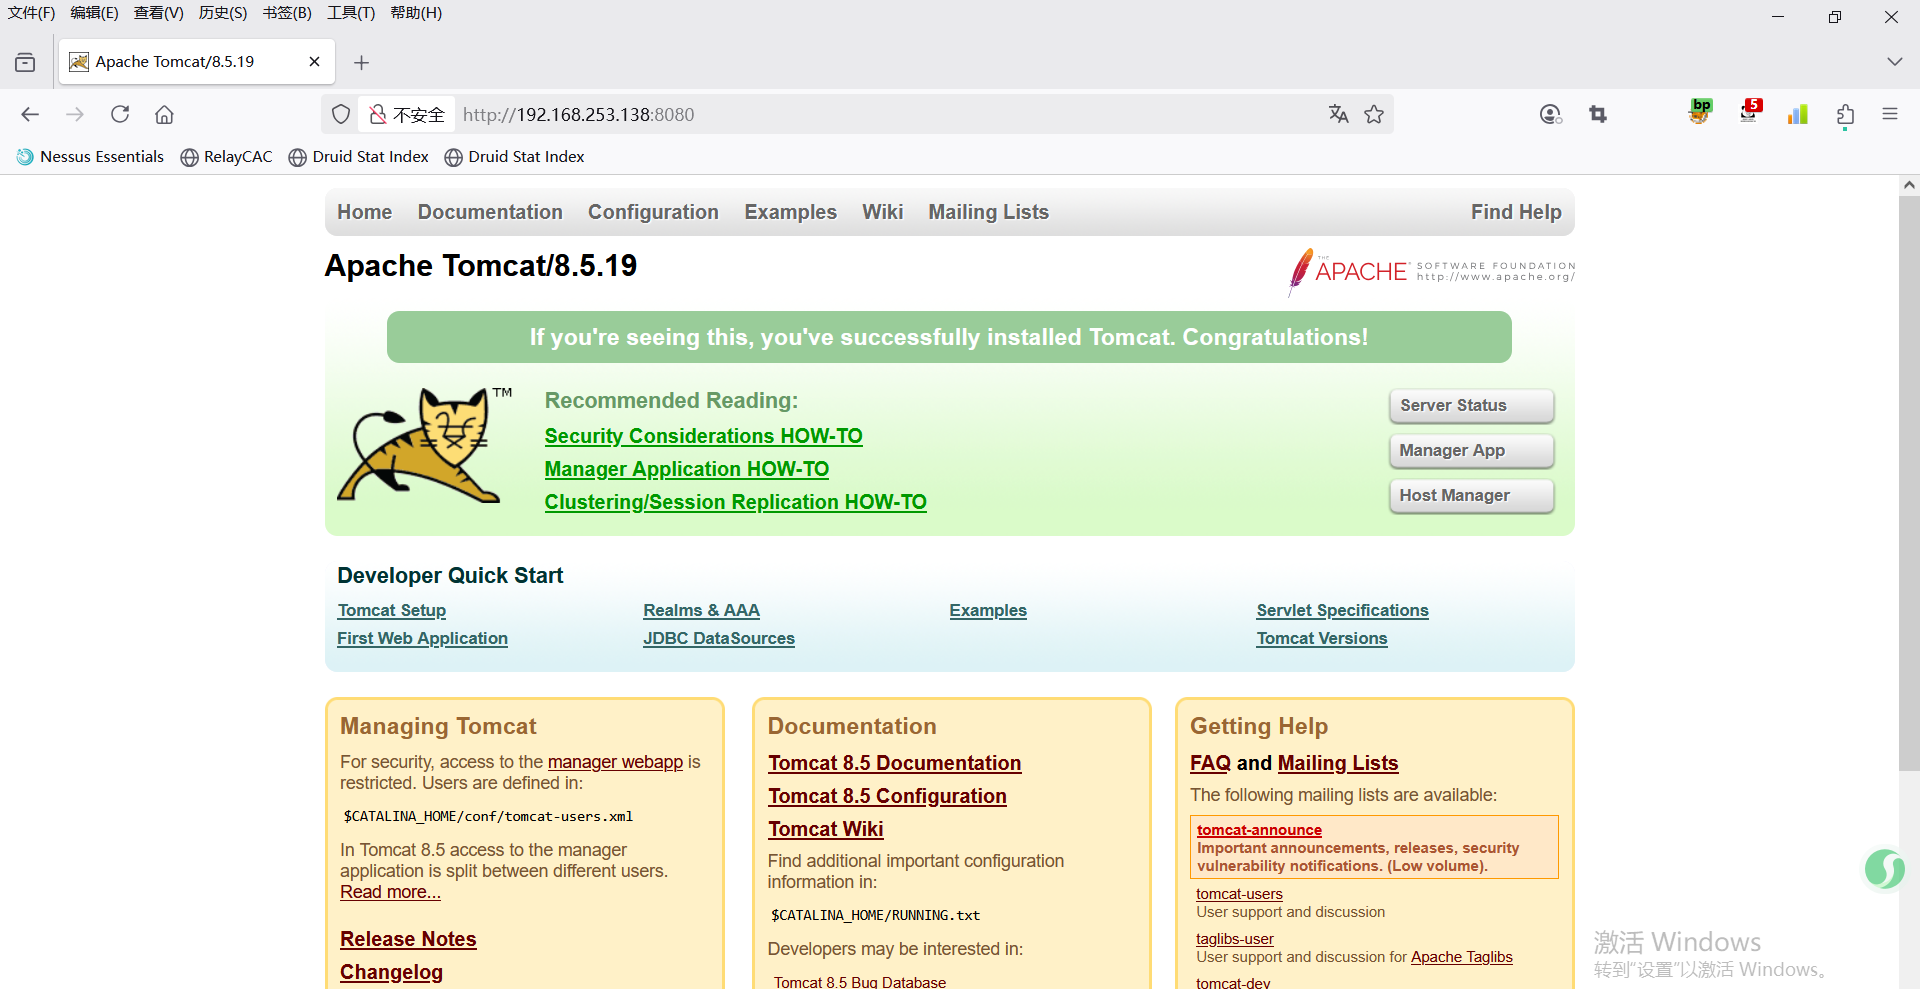Open the 查看(V) menu
The width and height of the screenshot is (1920, 989).
(x=159, y=13)
